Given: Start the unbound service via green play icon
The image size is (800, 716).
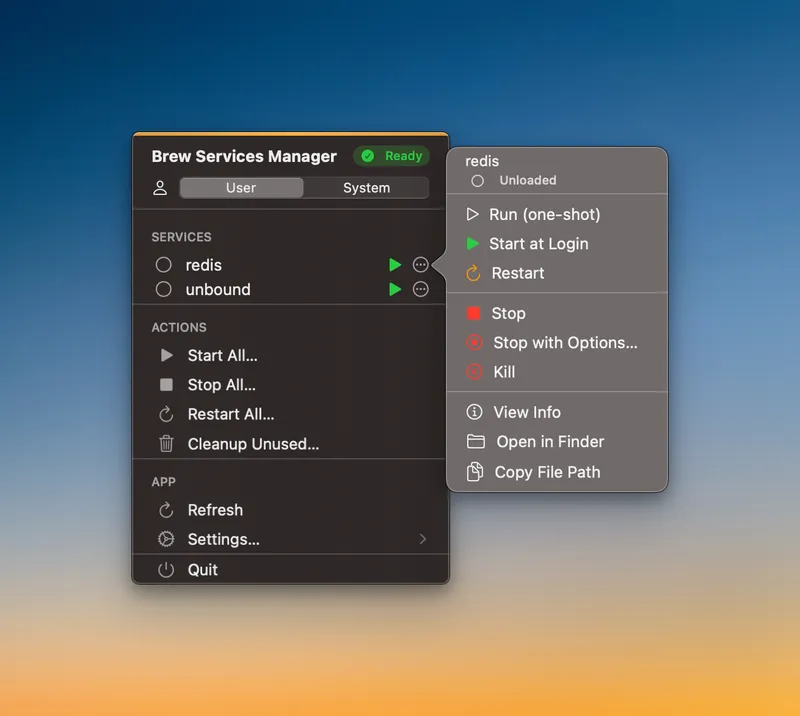Looking at the screenshot, I should pos(394,289).
